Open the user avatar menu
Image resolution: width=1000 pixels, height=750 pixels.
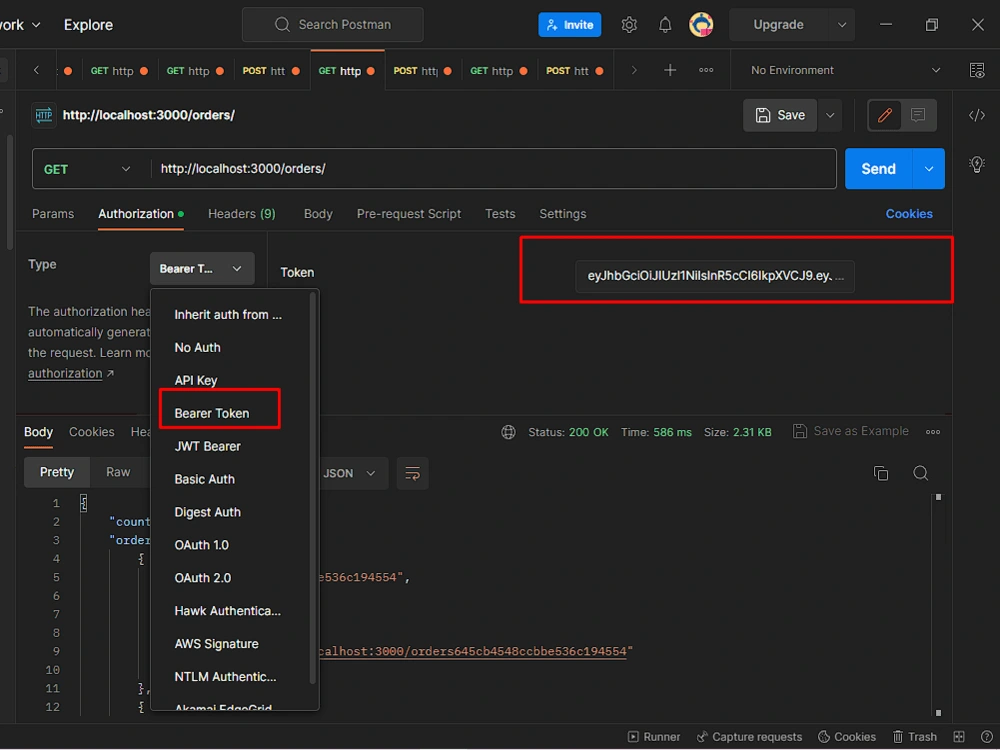[x=701, y=25]
